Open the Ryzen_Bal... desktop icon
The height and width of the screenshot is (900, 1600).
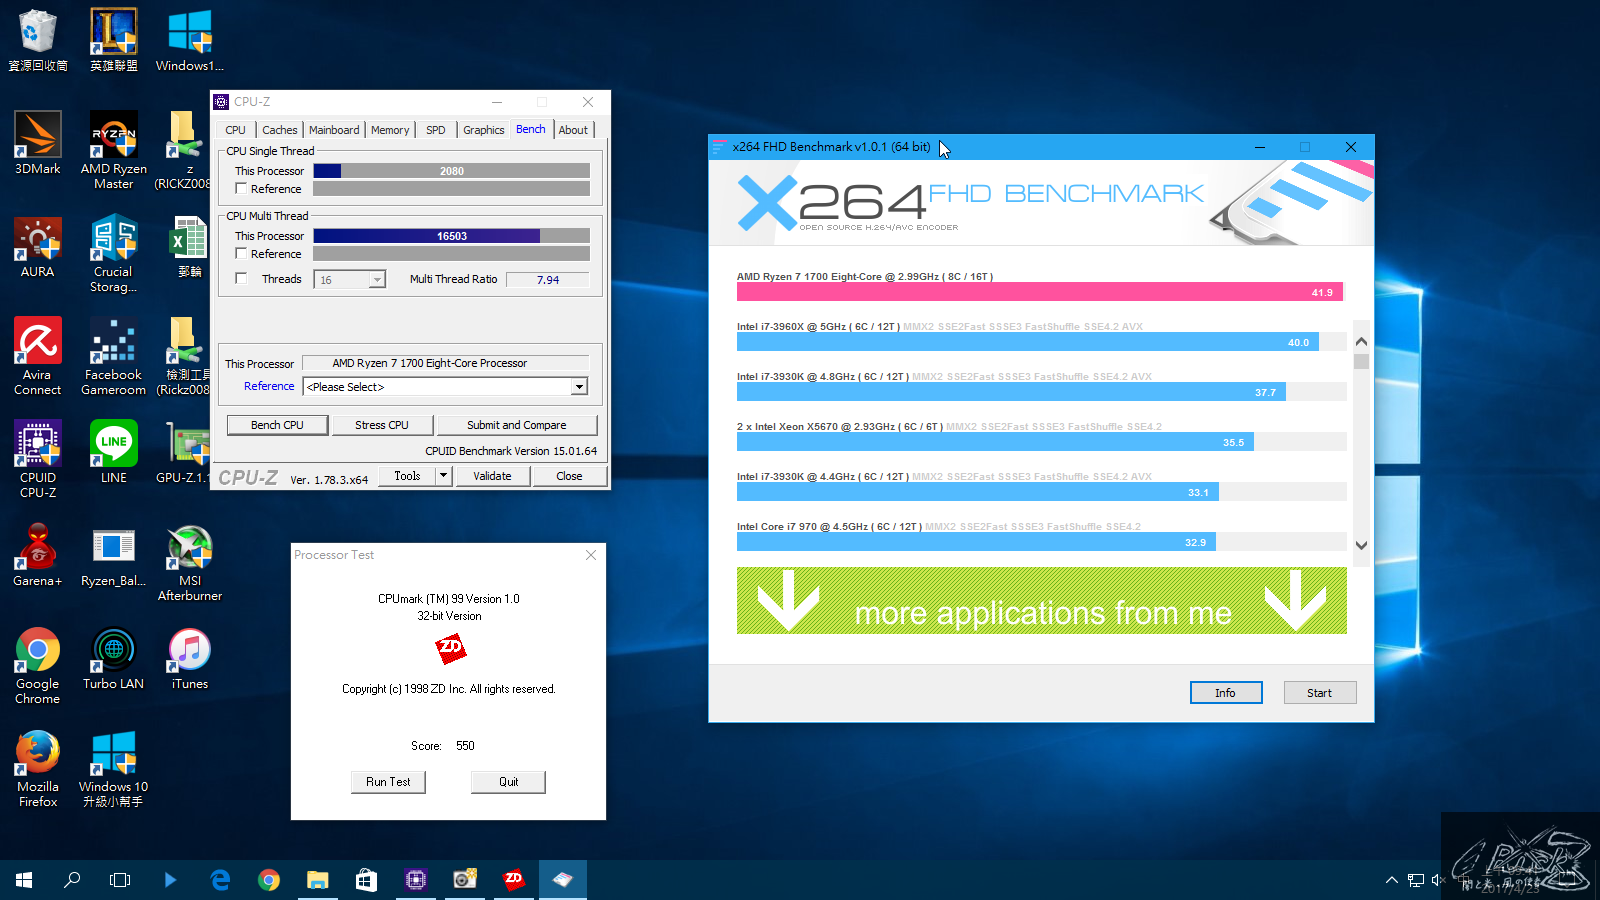[114, 555]
